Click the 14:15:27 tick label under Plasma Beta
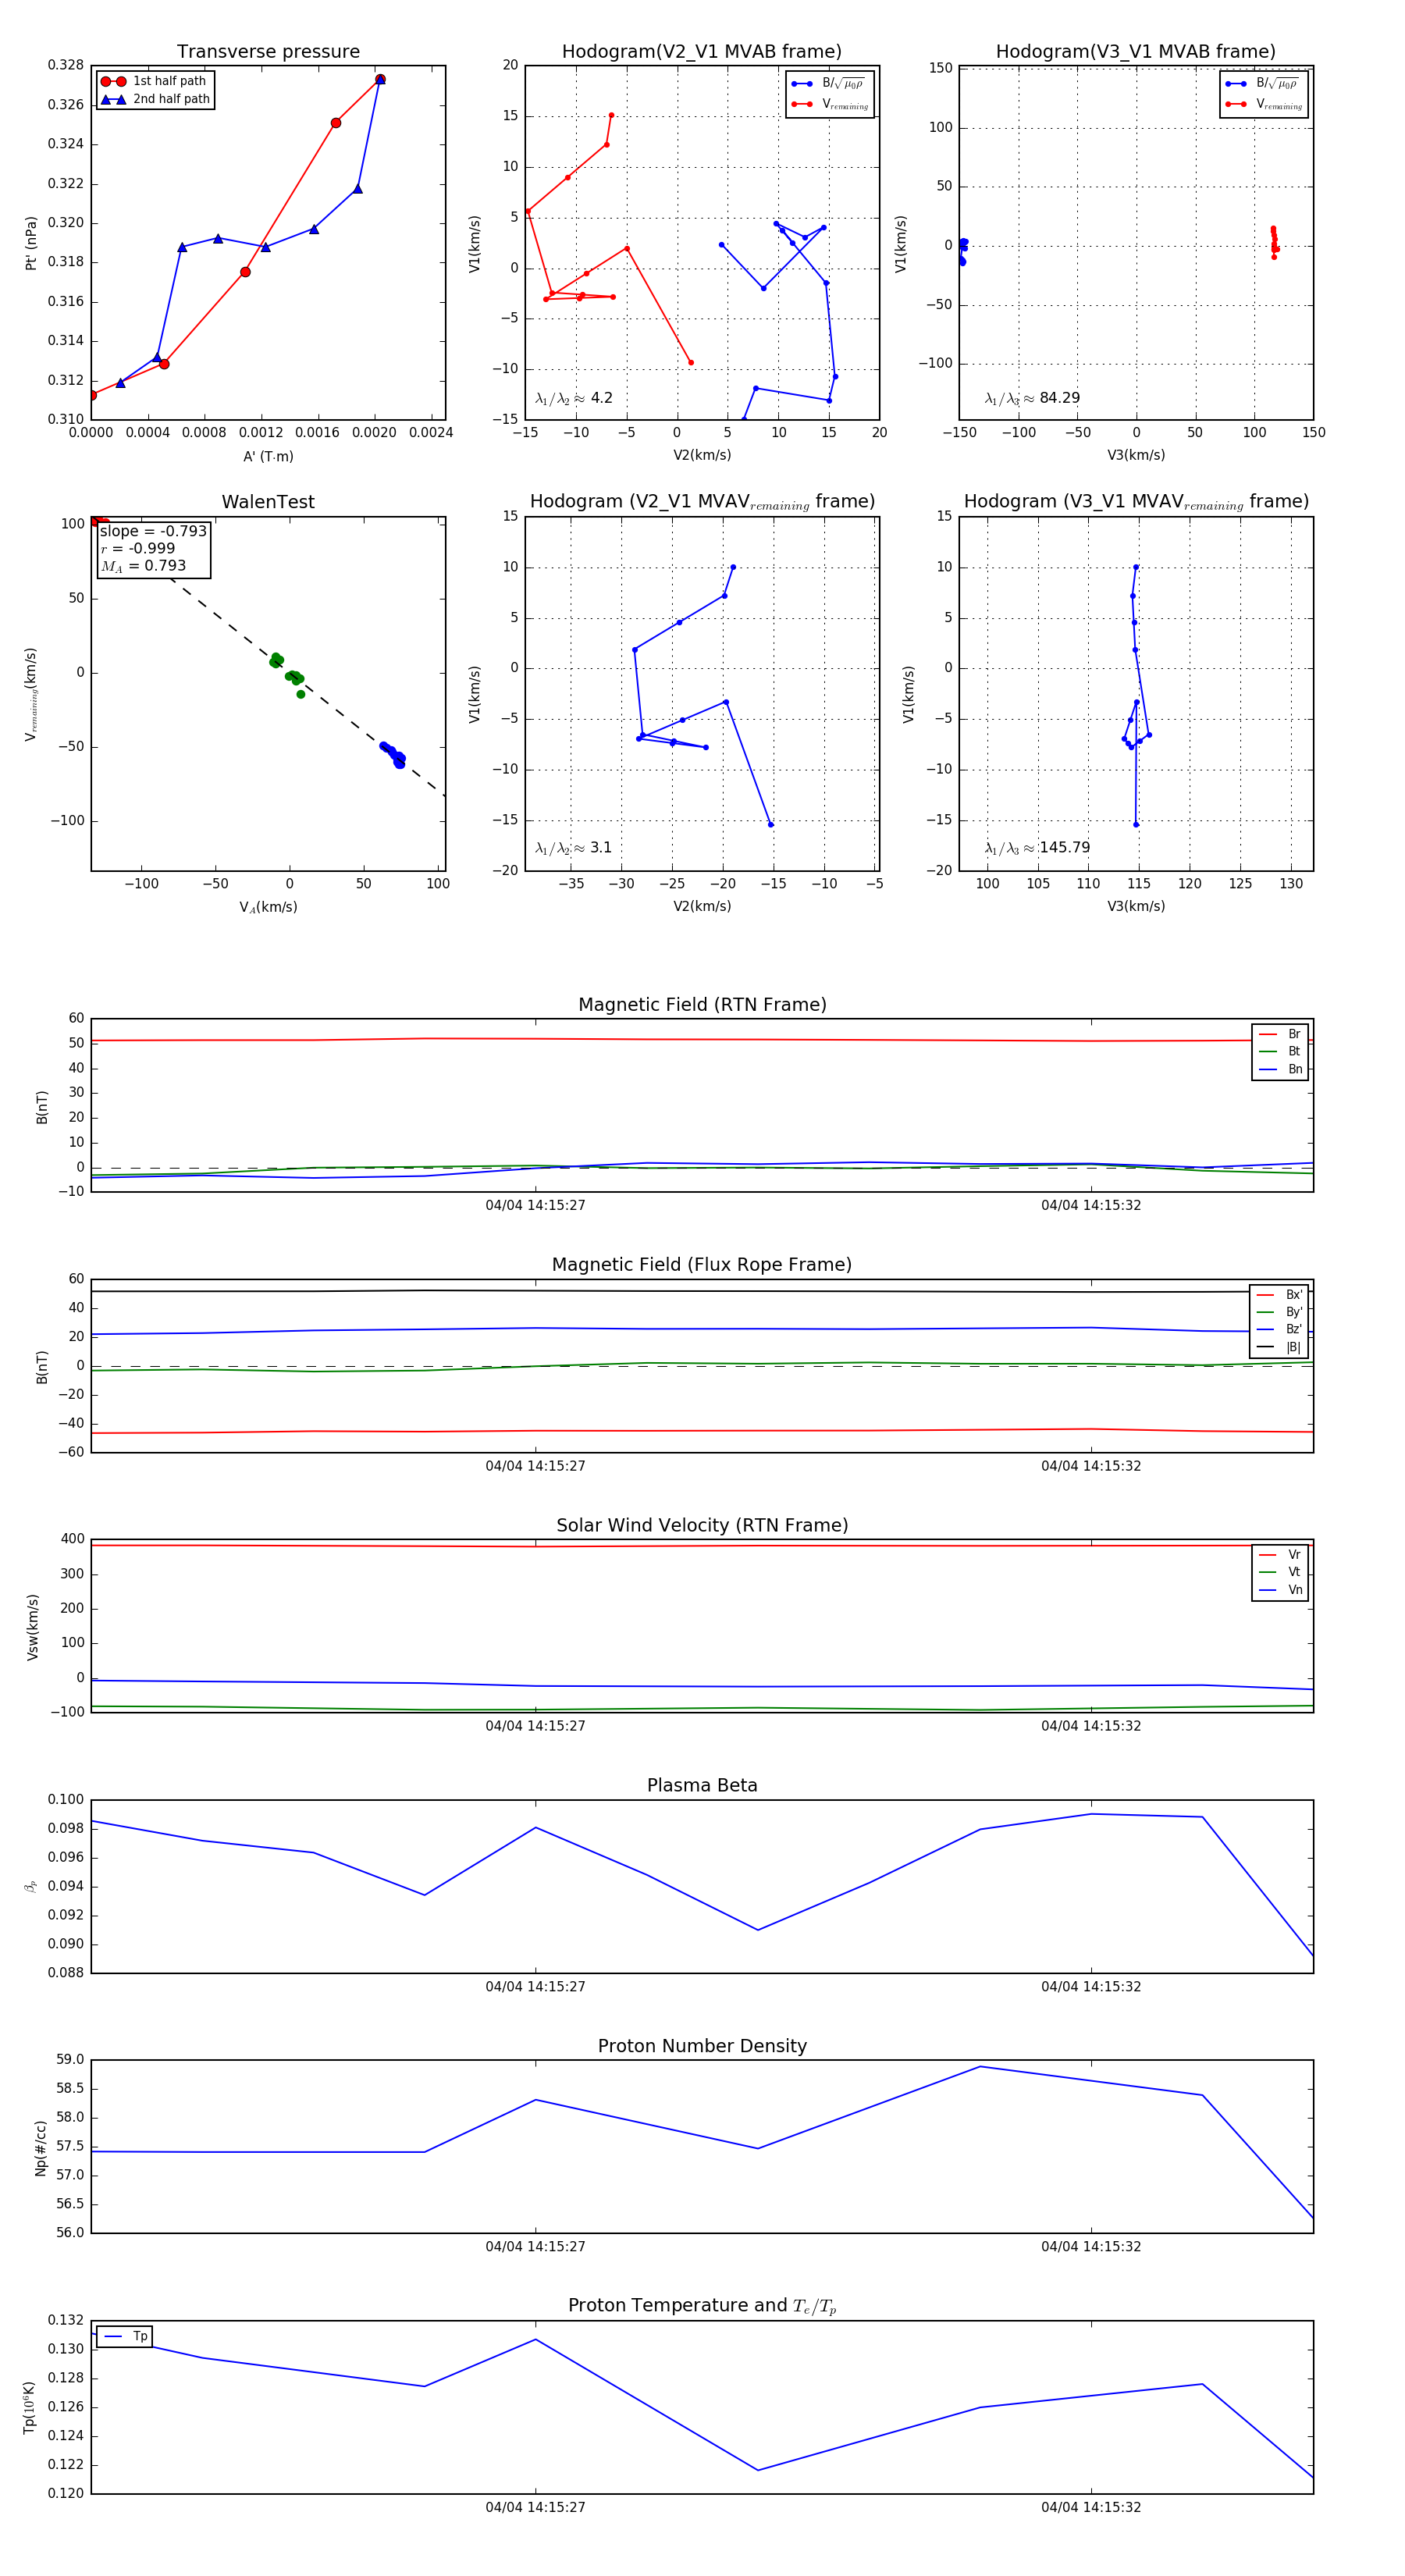The image size is (1405, 2576). point(535,1986)
